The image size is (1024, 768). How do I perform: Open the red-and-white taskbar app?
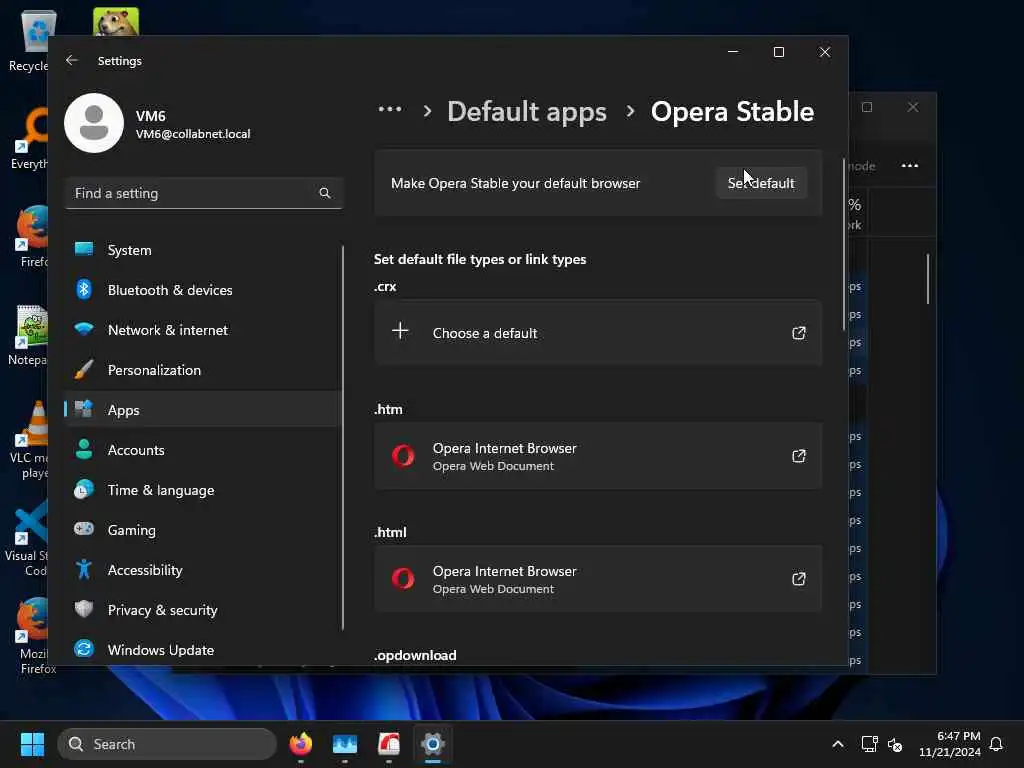pos(389,744)
